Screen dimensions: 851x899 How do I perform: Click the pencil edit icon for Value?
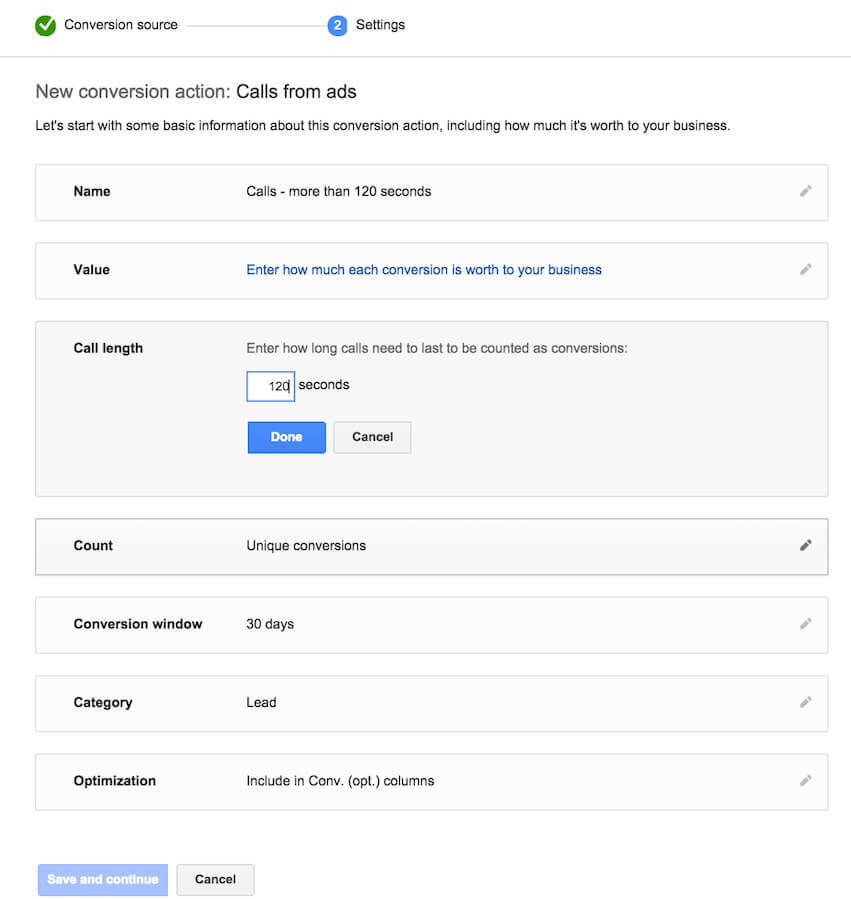(806, 270)
